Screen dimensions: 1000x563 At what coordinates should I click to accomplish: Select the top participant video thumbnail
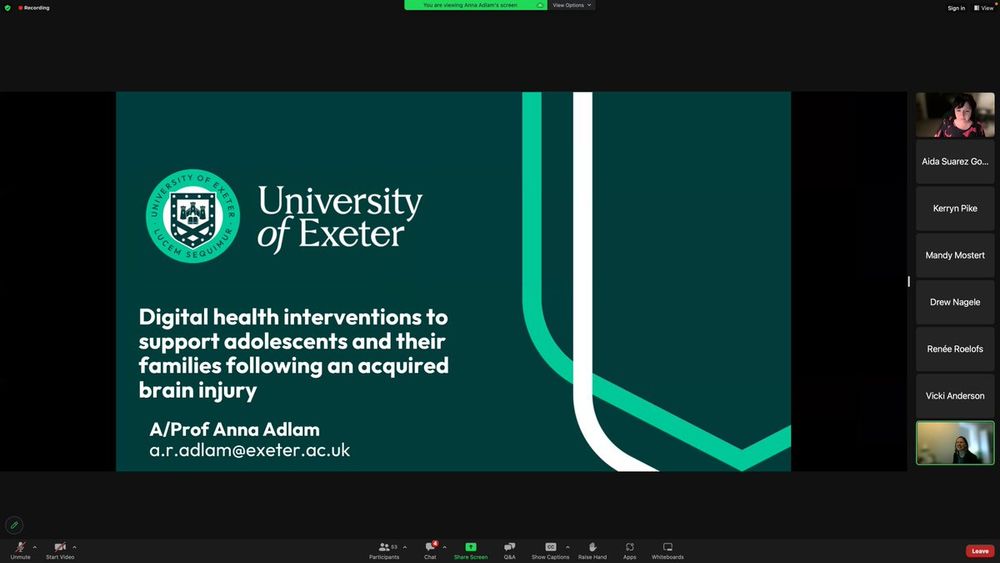point(955,115)
